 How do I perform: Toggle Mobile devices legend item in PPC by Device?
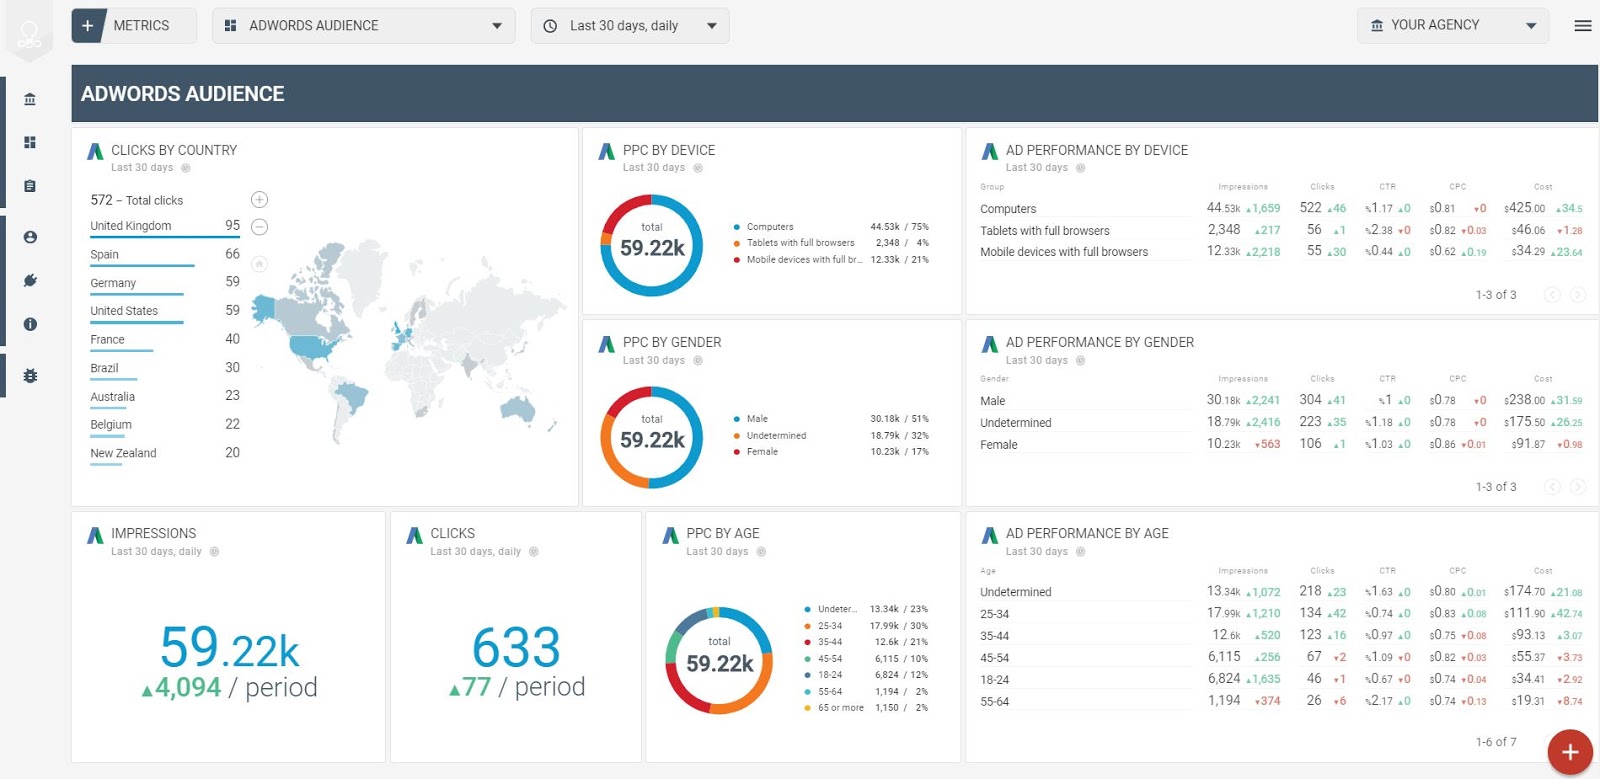797,260
